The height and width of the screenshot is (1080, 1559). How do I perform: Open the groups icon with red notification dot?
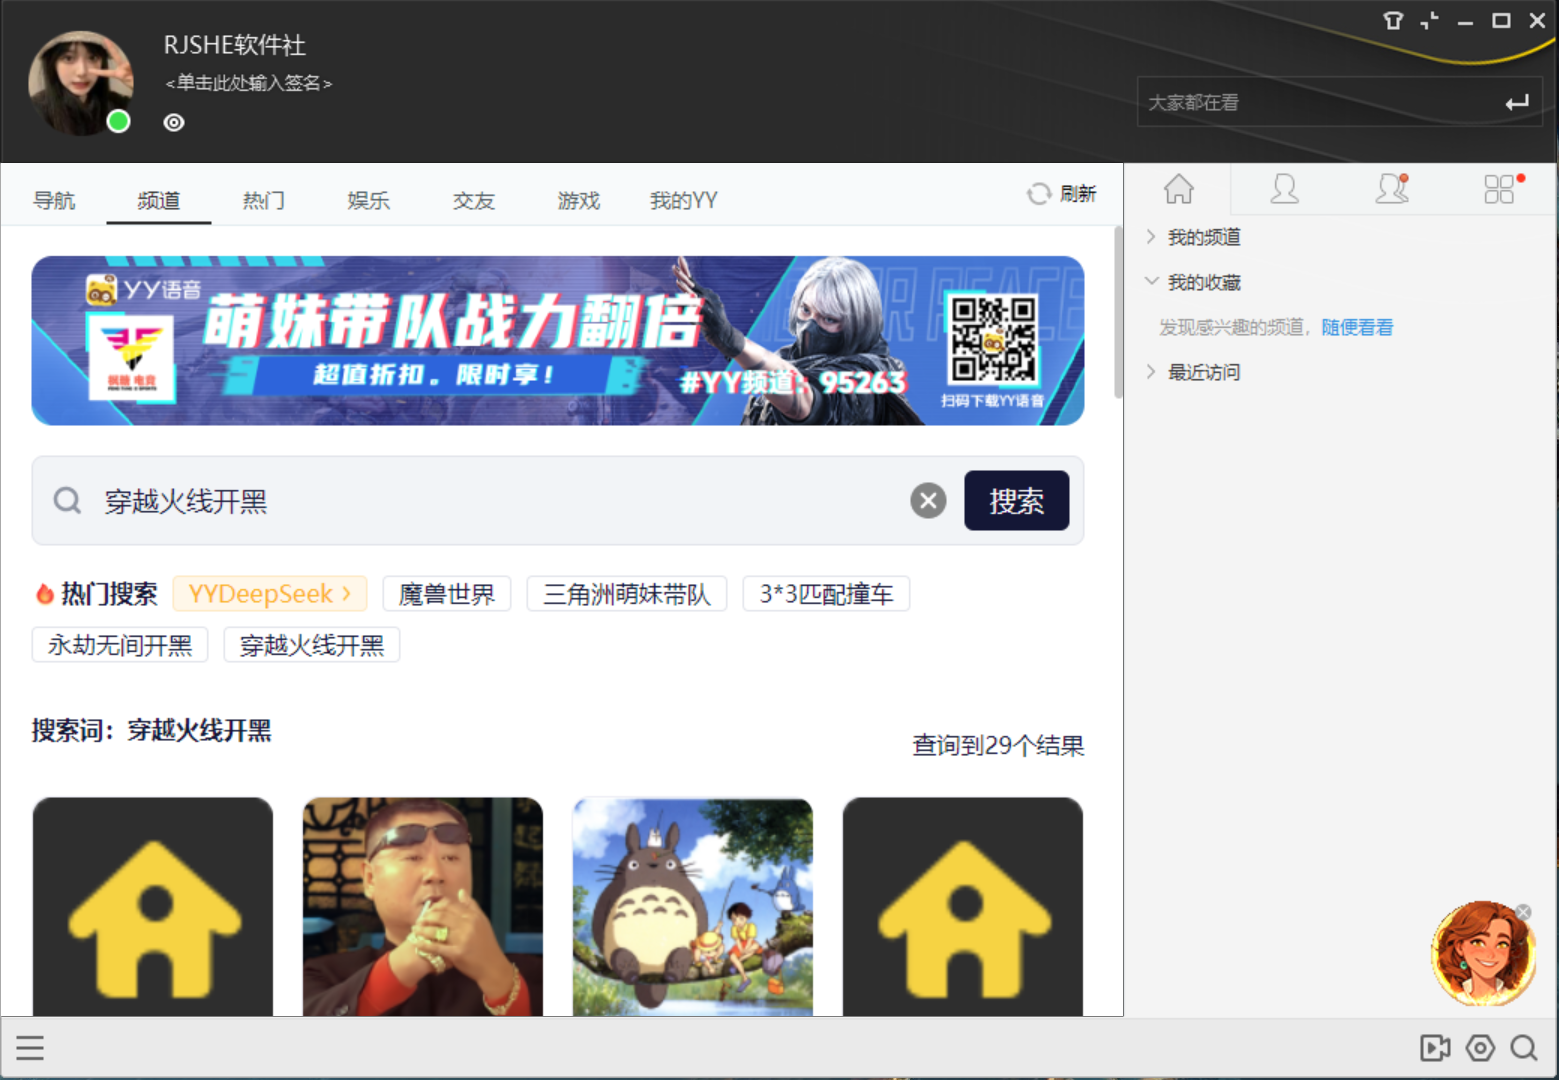point(1392,189)
